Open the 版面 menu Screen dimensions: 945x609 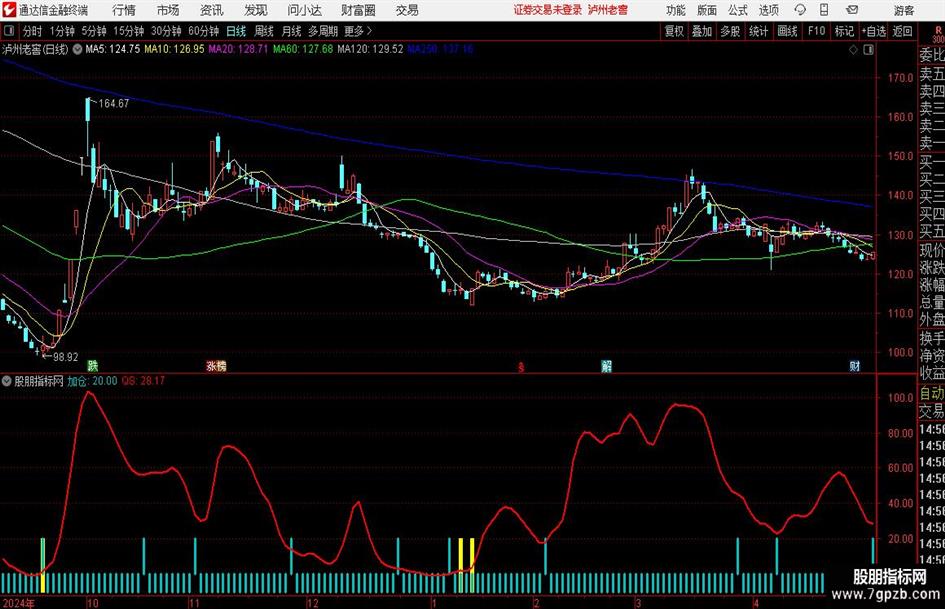(707, 10)
